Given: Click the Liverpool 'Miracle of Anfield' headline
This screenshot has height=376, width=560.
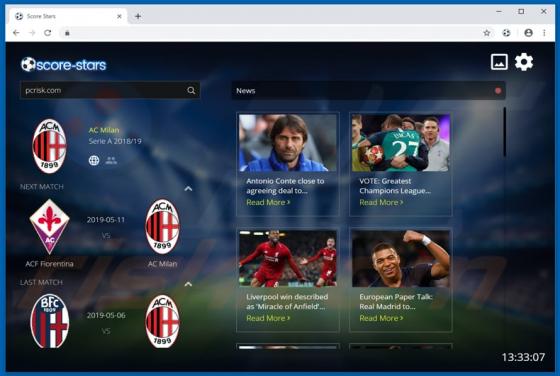Looking at the screenshot, I should click(x=287, y=302).
